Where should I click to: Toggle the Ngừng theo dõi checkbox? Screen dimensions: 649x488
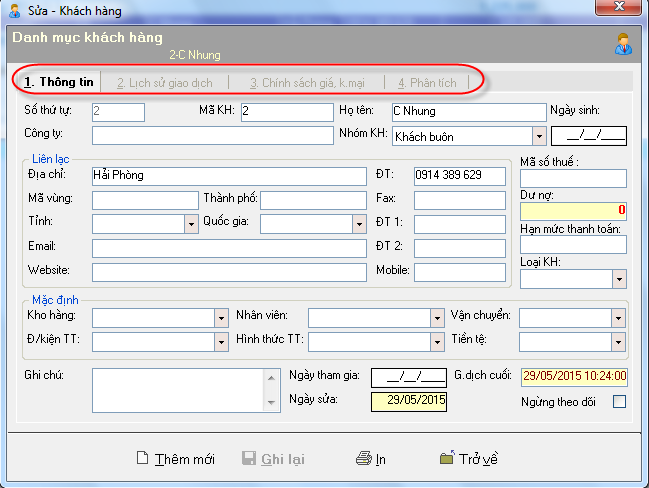tap(619, 402)
